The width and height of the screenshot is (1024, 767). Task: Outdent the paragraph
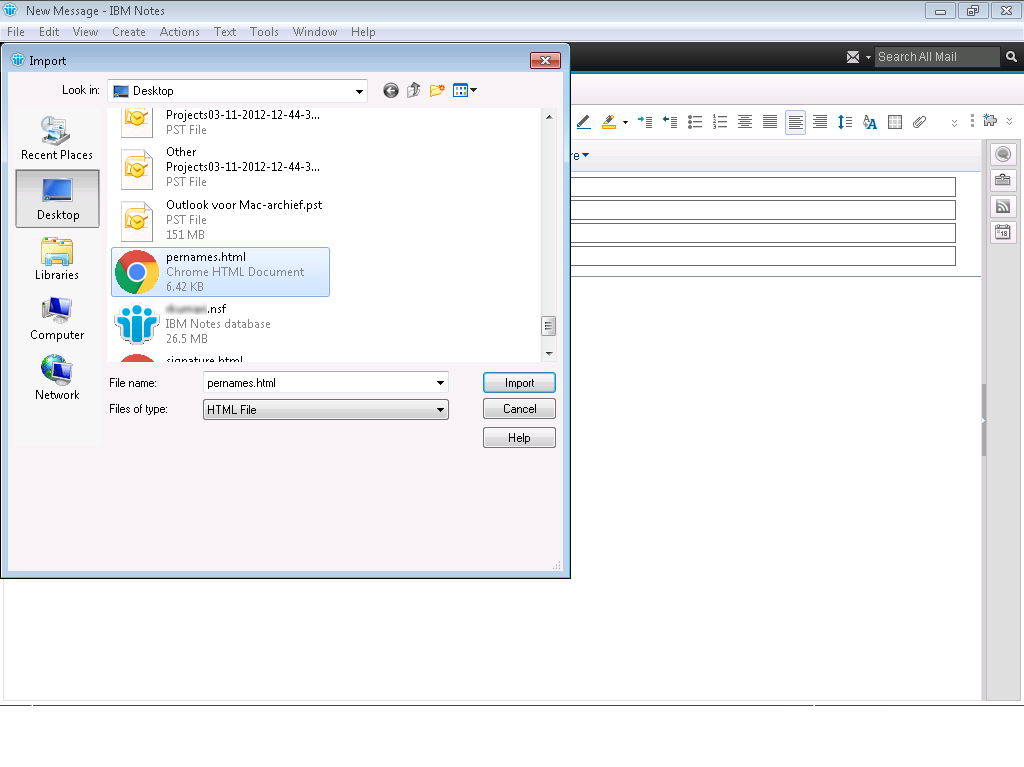[670, 122]
